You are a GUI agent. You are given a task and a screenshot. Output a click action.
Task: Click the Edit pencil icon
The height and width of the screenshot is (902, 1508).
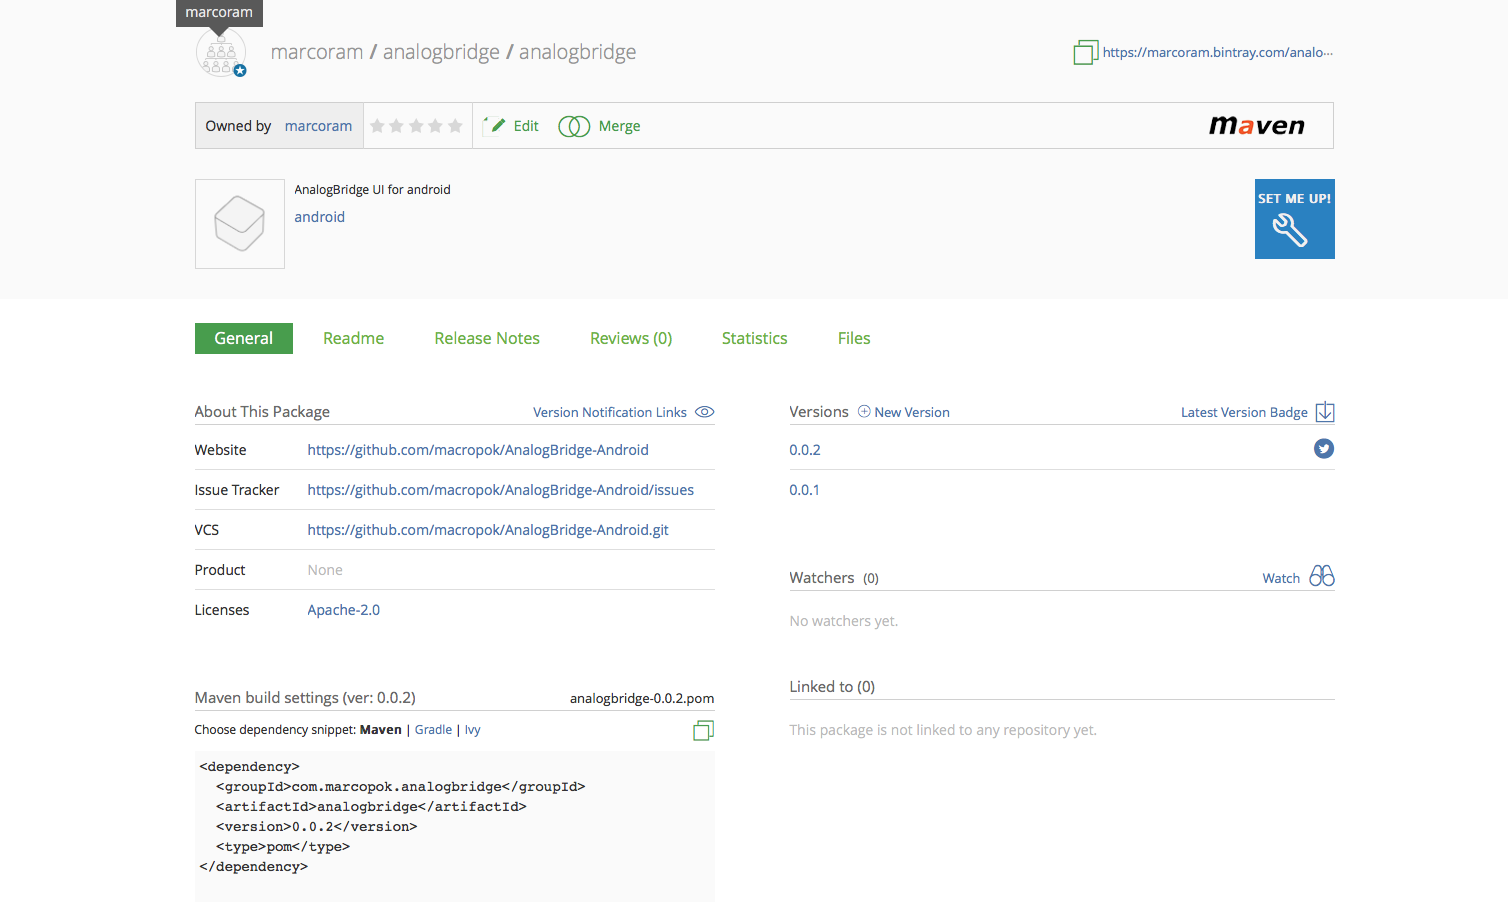pos(494,126)
